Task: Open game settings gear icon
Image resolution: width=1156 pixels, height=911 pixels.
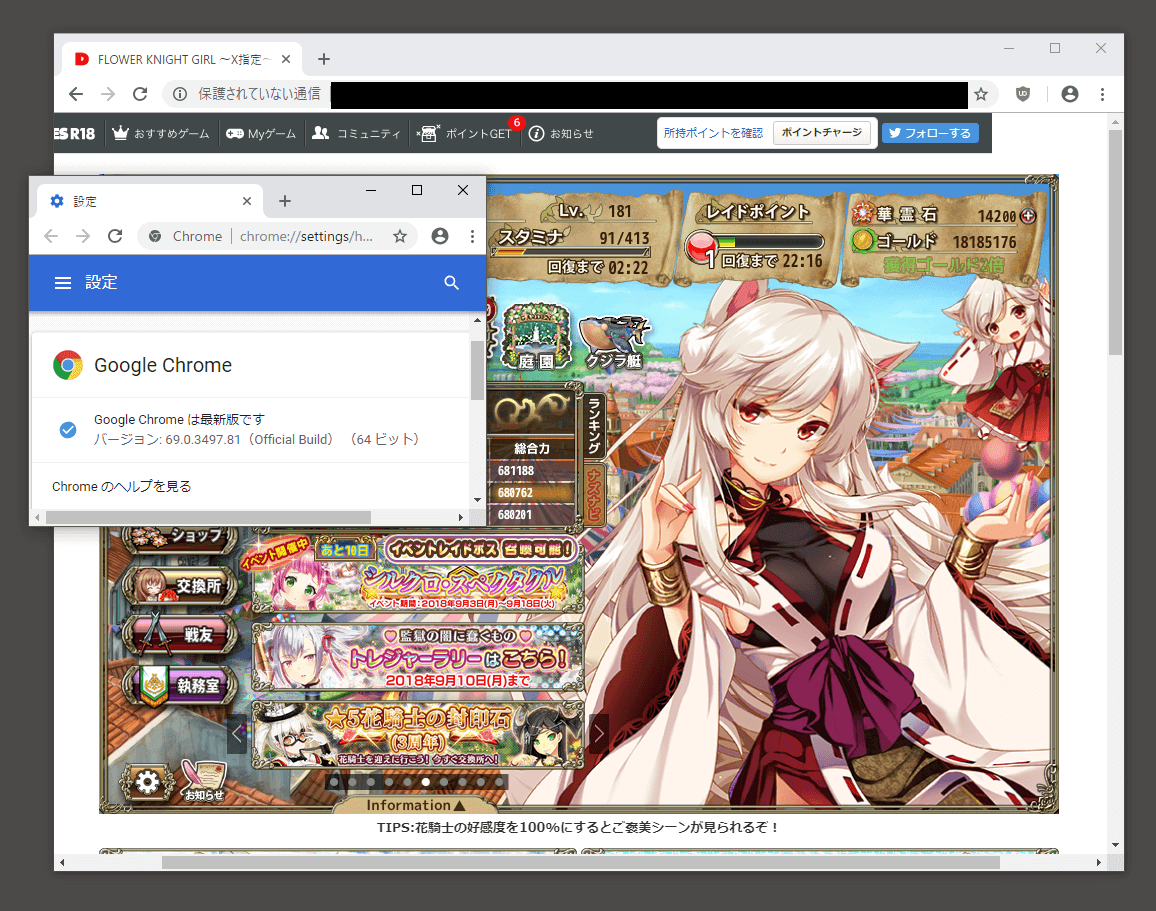Action: (x=147, y=782)
